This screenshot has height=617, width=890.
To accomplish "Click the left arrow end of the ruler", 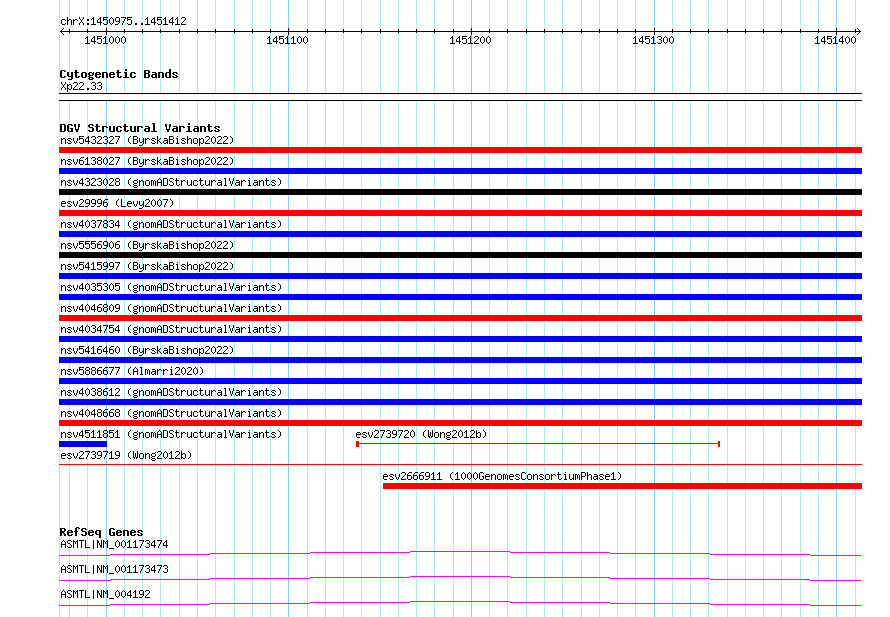I will [62, 32].
